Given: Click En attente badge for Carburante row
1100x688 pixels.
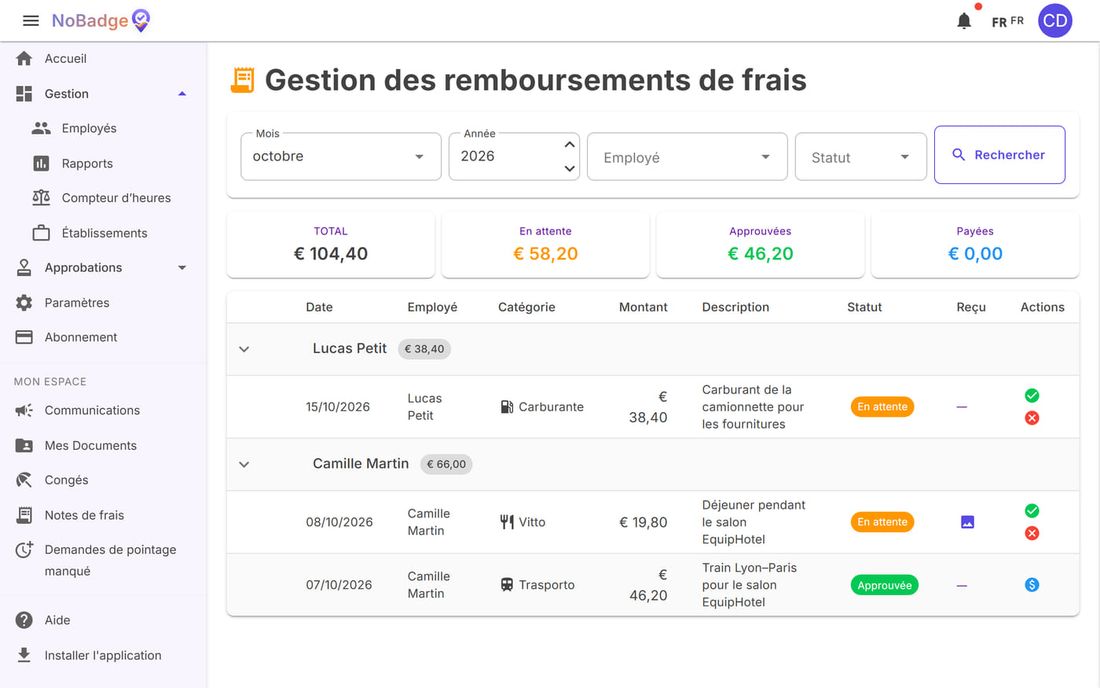Looking at the screenshot, I should 882,407.
